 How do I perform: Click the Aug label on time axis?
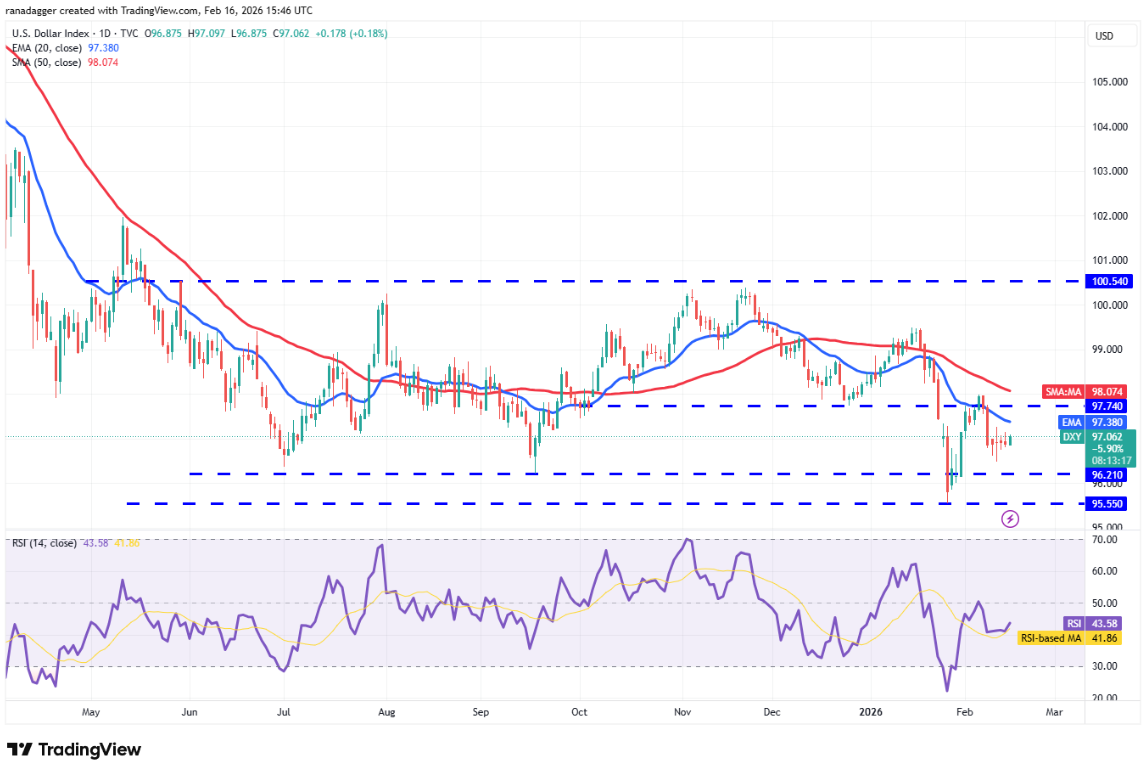tap(387, 713)
